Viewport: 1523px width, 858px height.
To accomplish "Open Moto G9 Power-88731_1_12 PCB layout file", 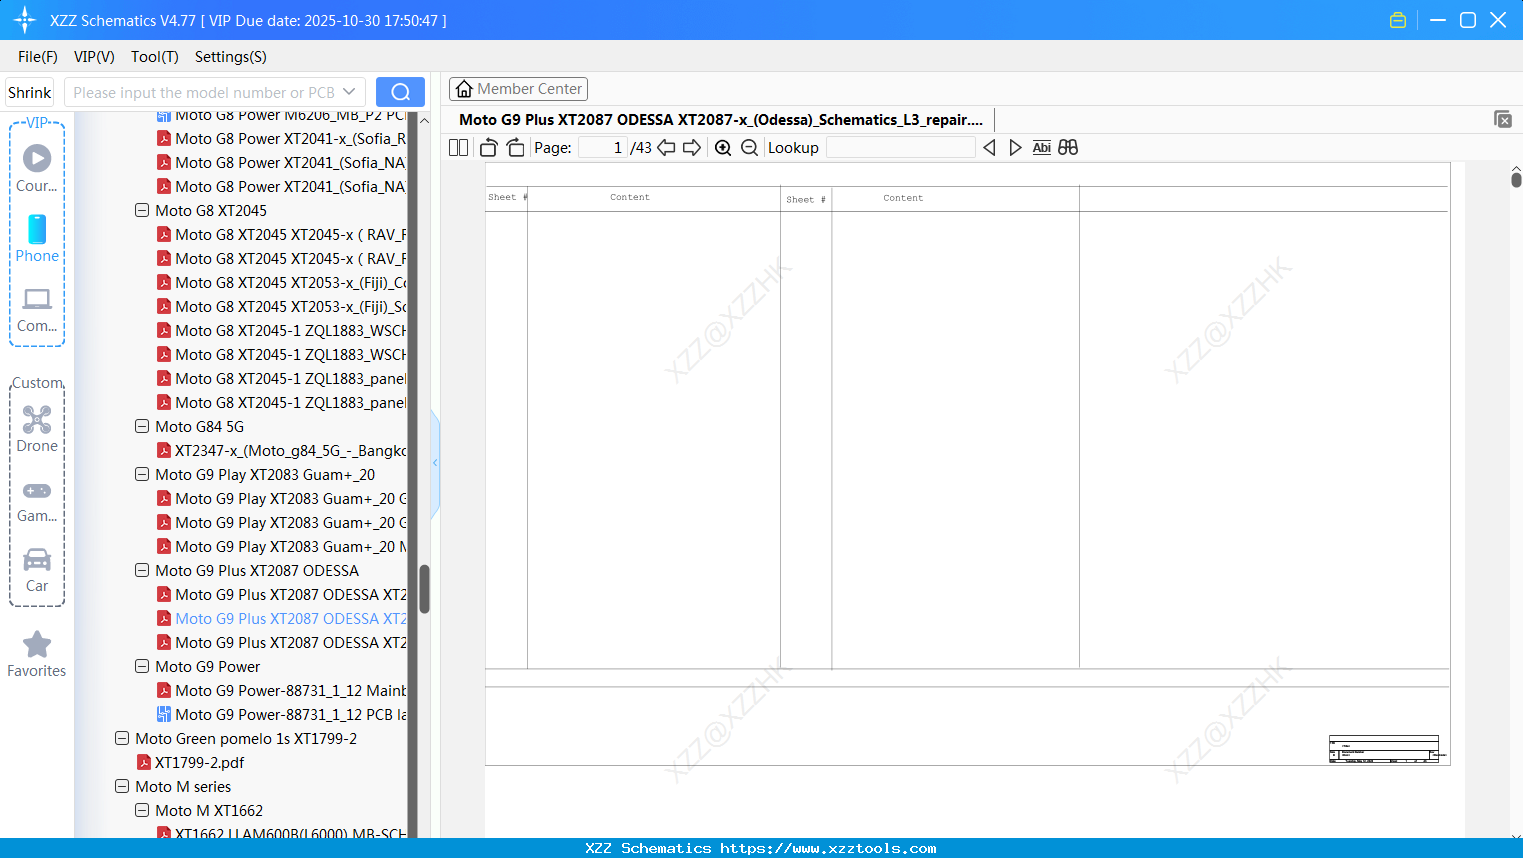I will click(x=281, y=715).
